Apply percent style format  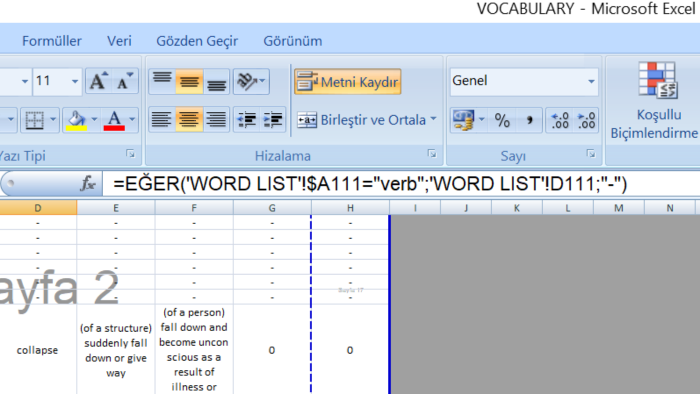tap(502, 120)
